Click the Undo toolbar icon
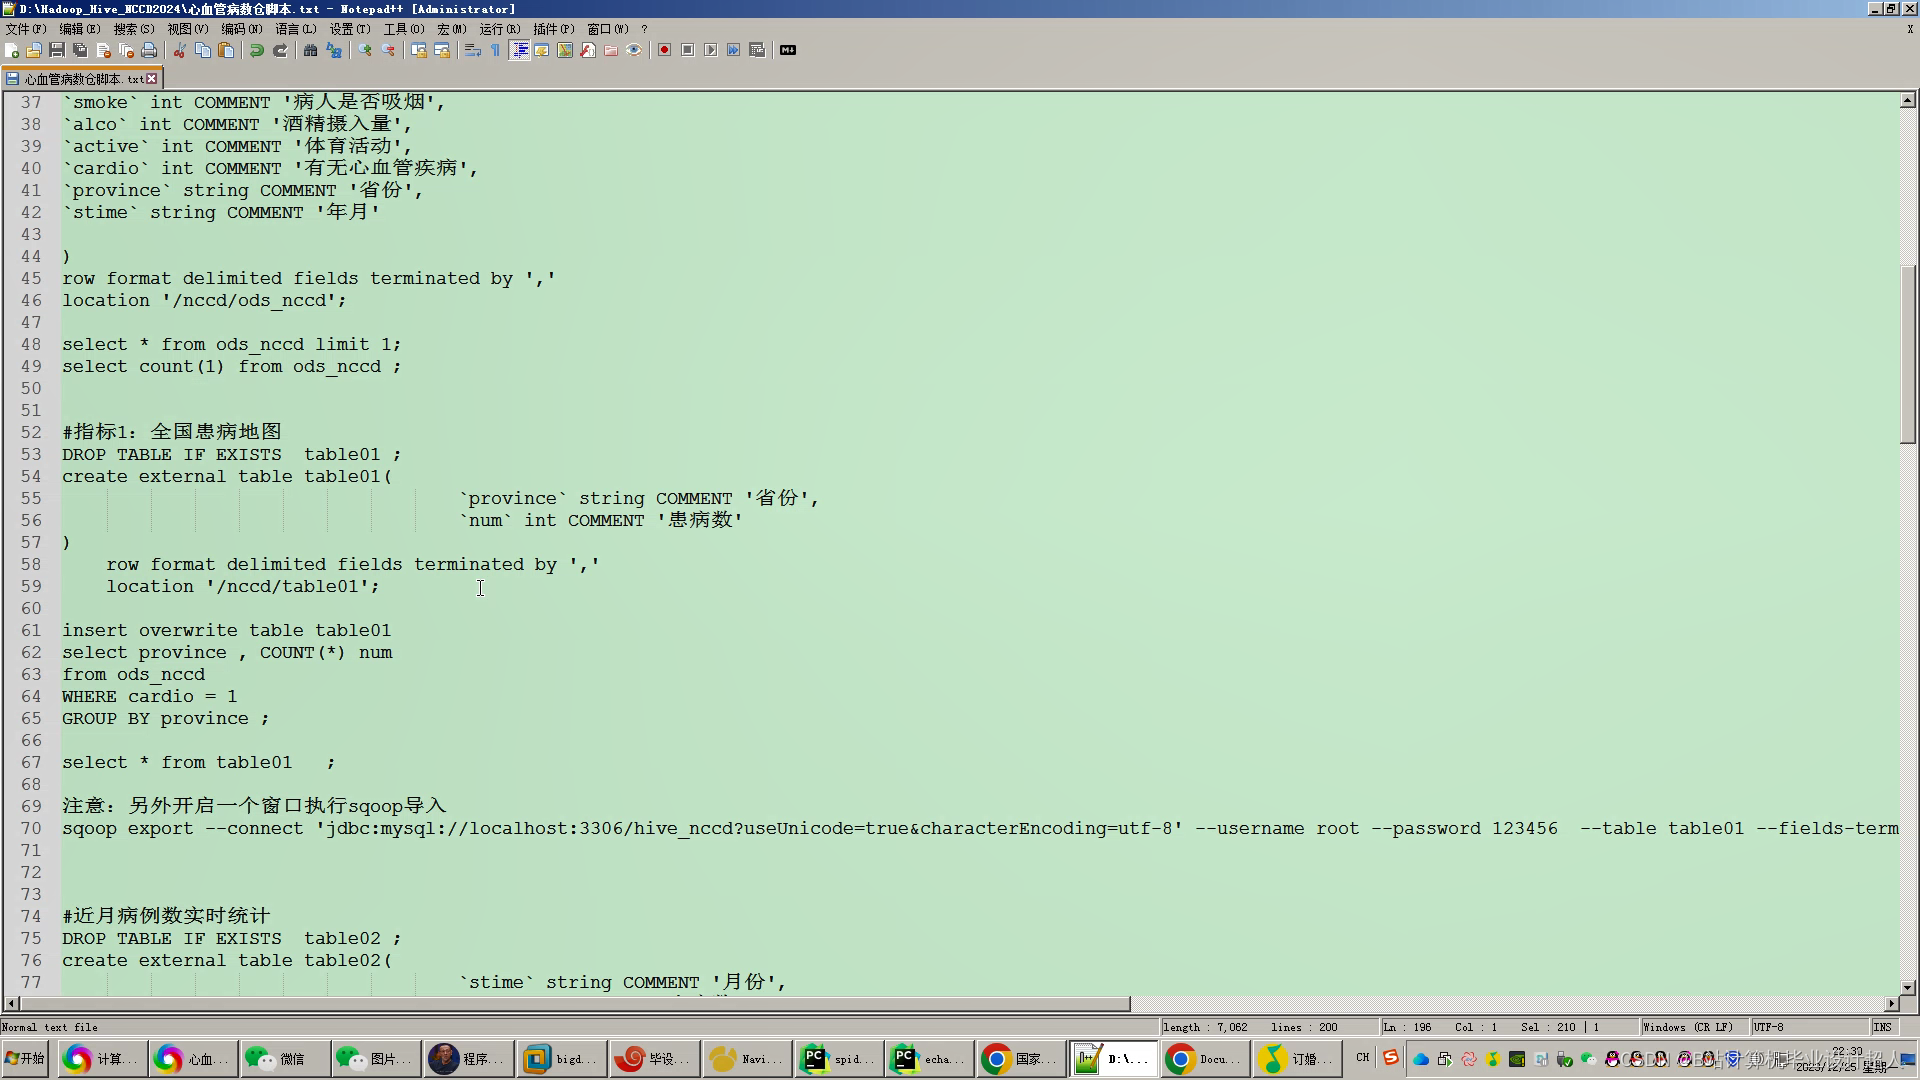 (x=257, y=50)
